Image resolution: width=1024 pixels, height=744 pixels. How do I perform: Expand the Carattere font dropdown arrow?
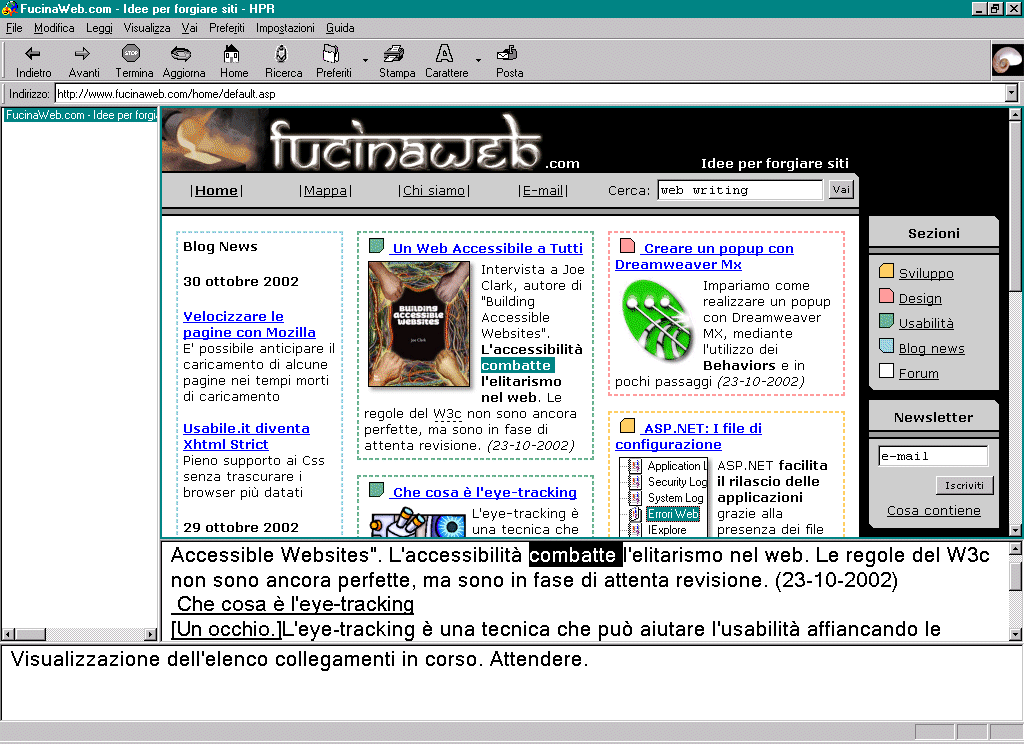click(478, 61)
